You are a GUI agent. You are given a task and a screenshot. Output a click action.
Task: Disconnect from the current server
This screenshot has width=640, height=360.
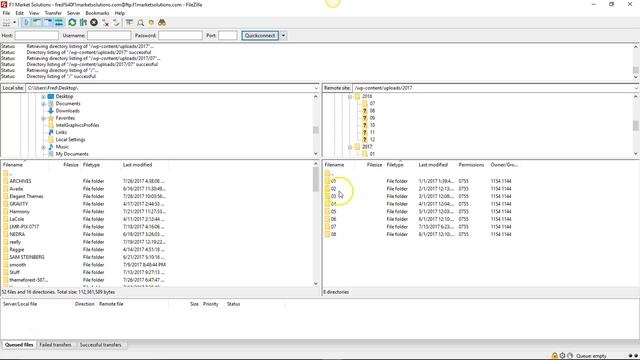[x=105, y=23]
